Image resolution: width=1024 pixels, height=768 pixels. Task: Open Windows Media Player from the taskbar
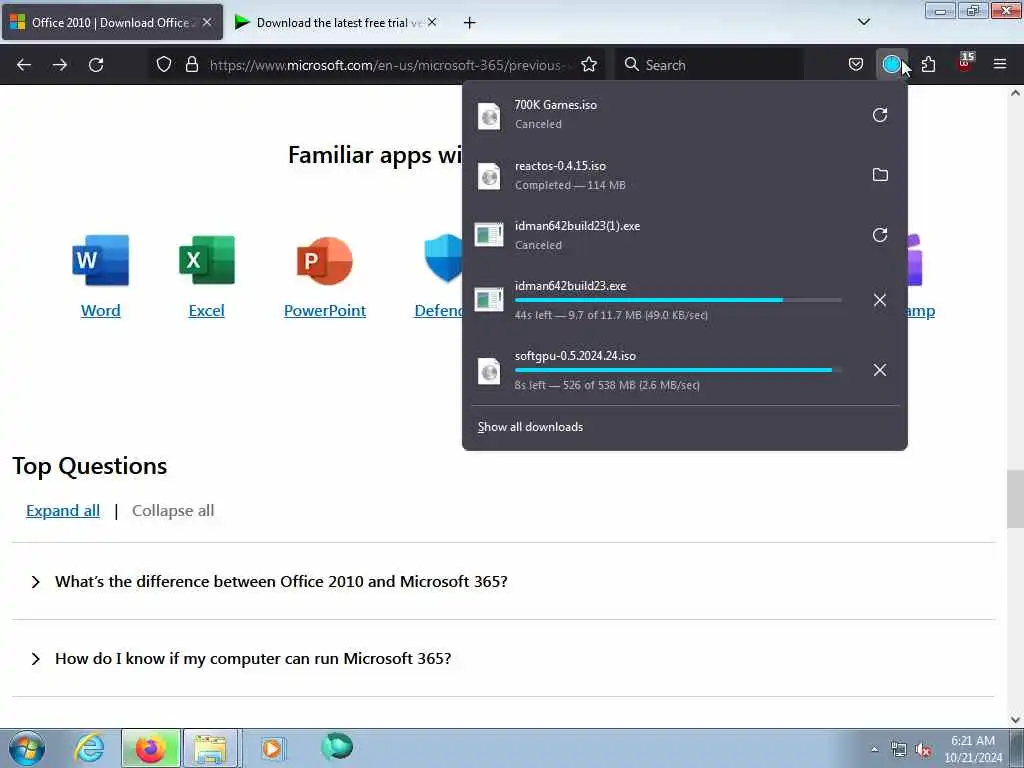point(272,748)
